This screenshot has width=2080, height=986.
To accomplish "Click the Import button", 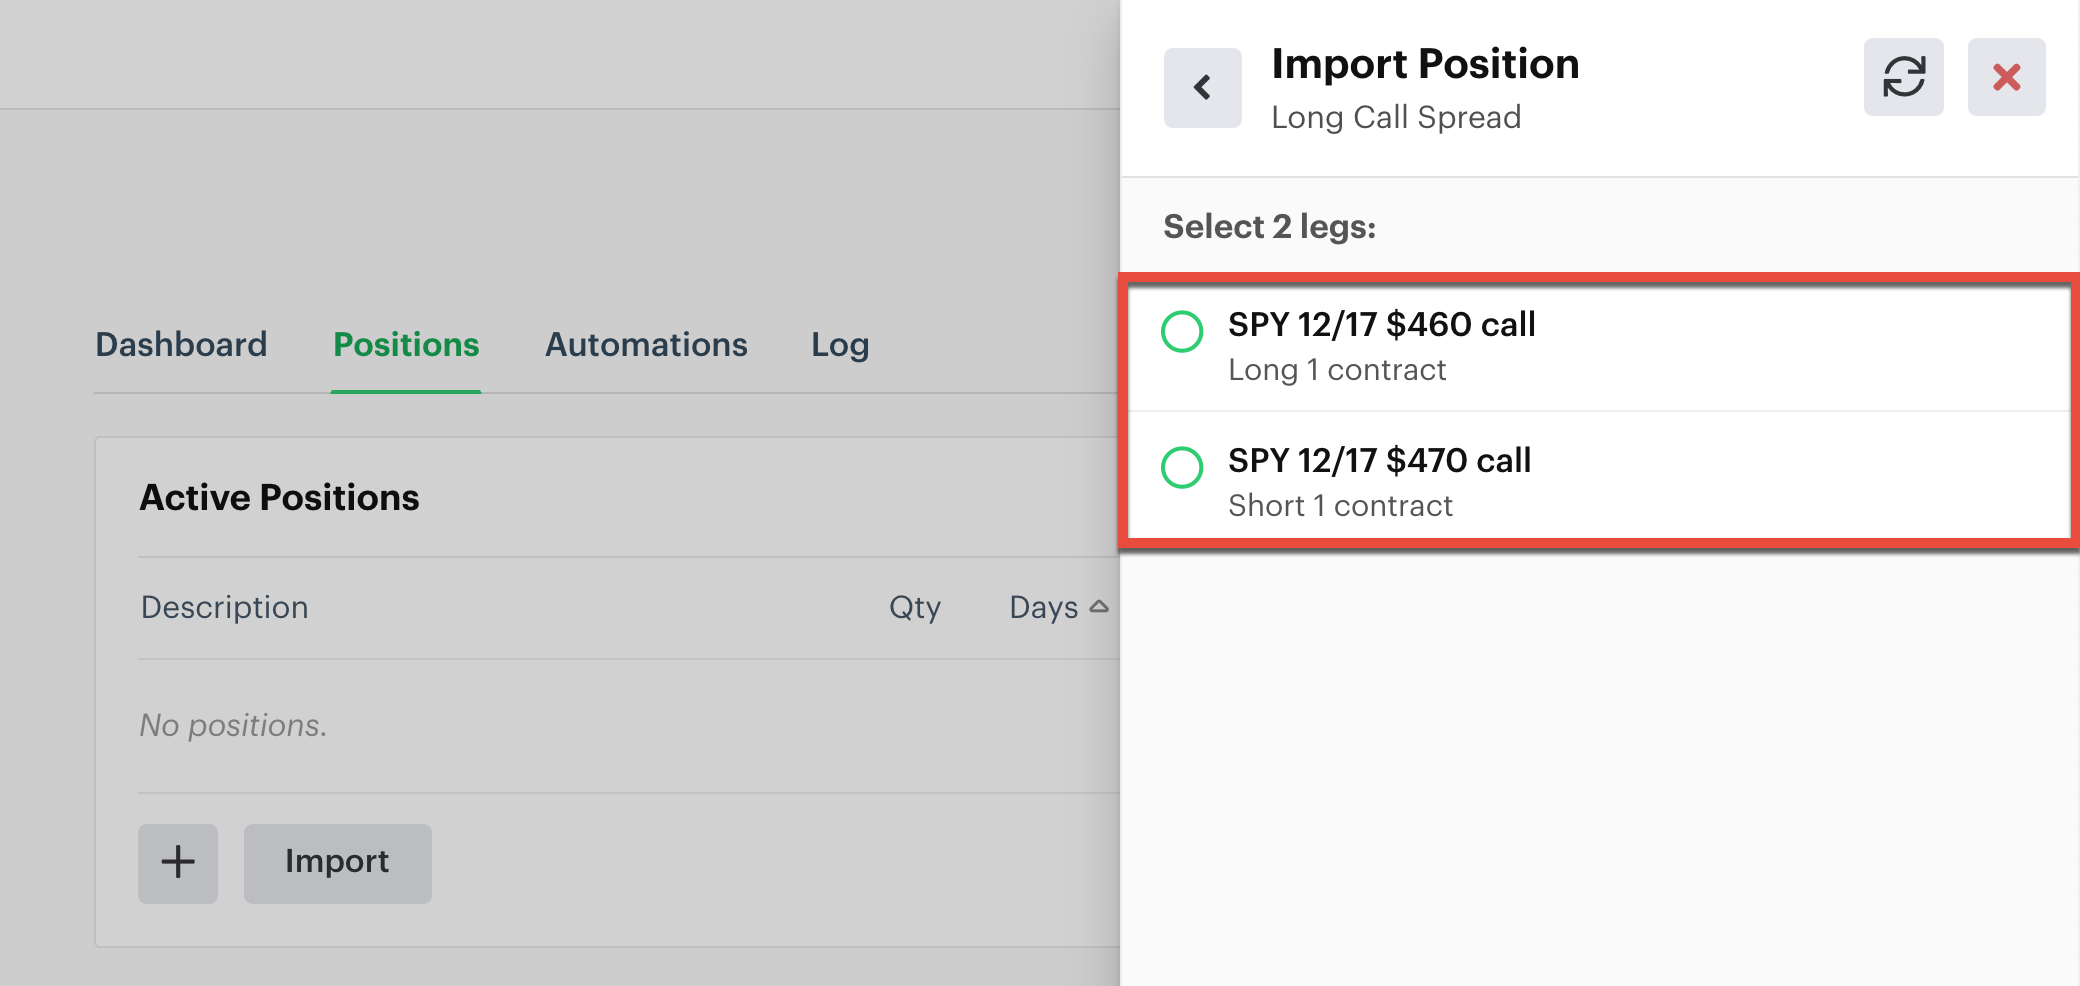I will 337,862.
